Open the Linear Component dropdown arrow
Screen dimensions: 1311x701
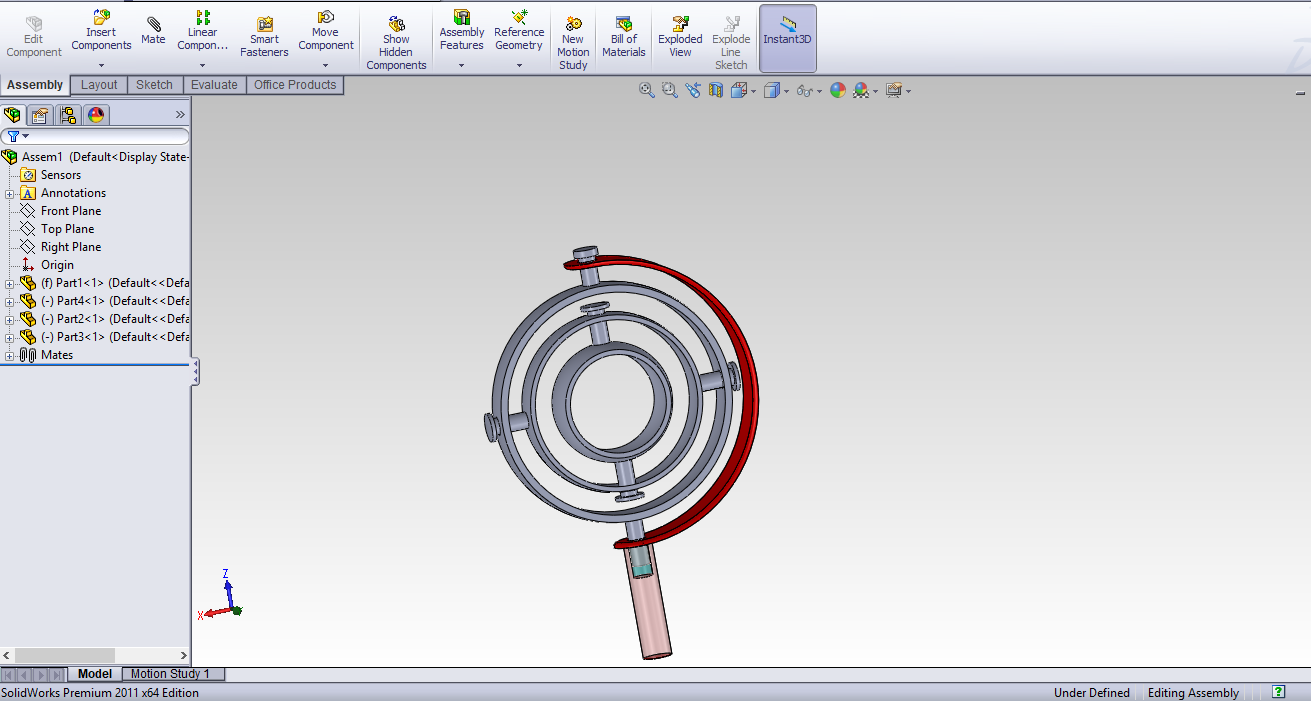203,66
